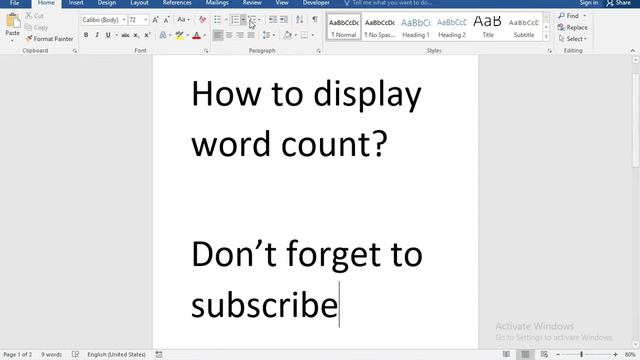This screenshot has width=640, height=360.
Task: Click Replace in the Editing group
Action: coord(573,27)
